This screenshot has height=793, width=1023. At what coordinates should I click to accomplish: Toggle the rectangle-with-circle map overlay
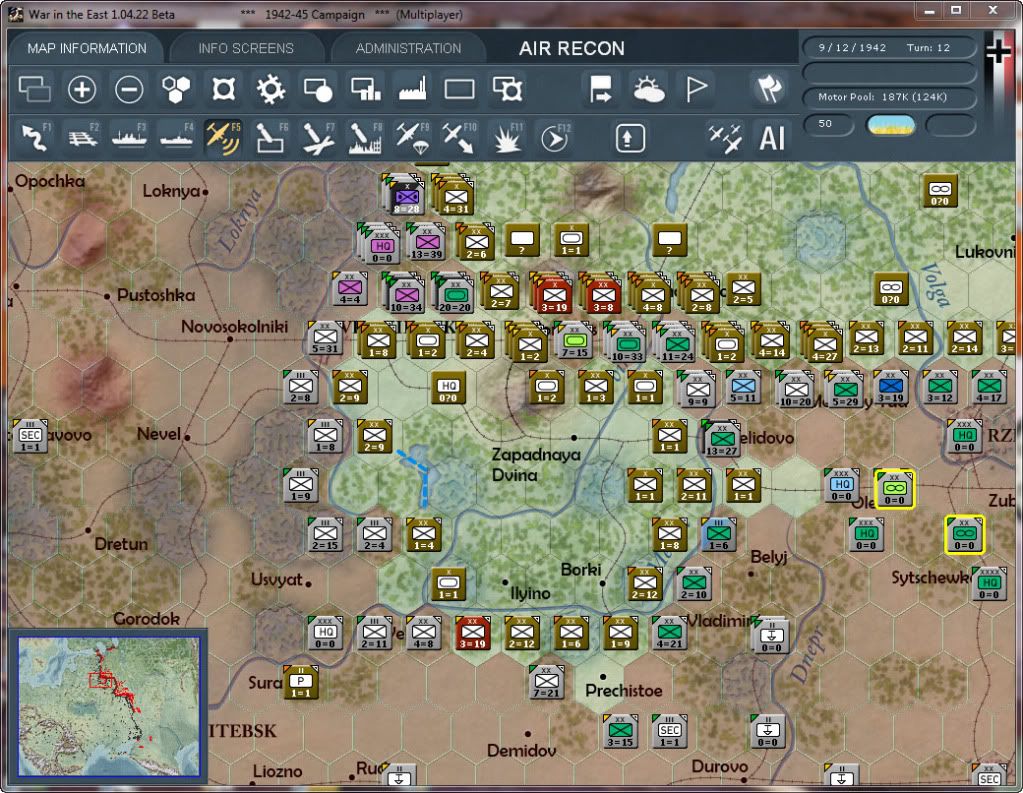318,89
